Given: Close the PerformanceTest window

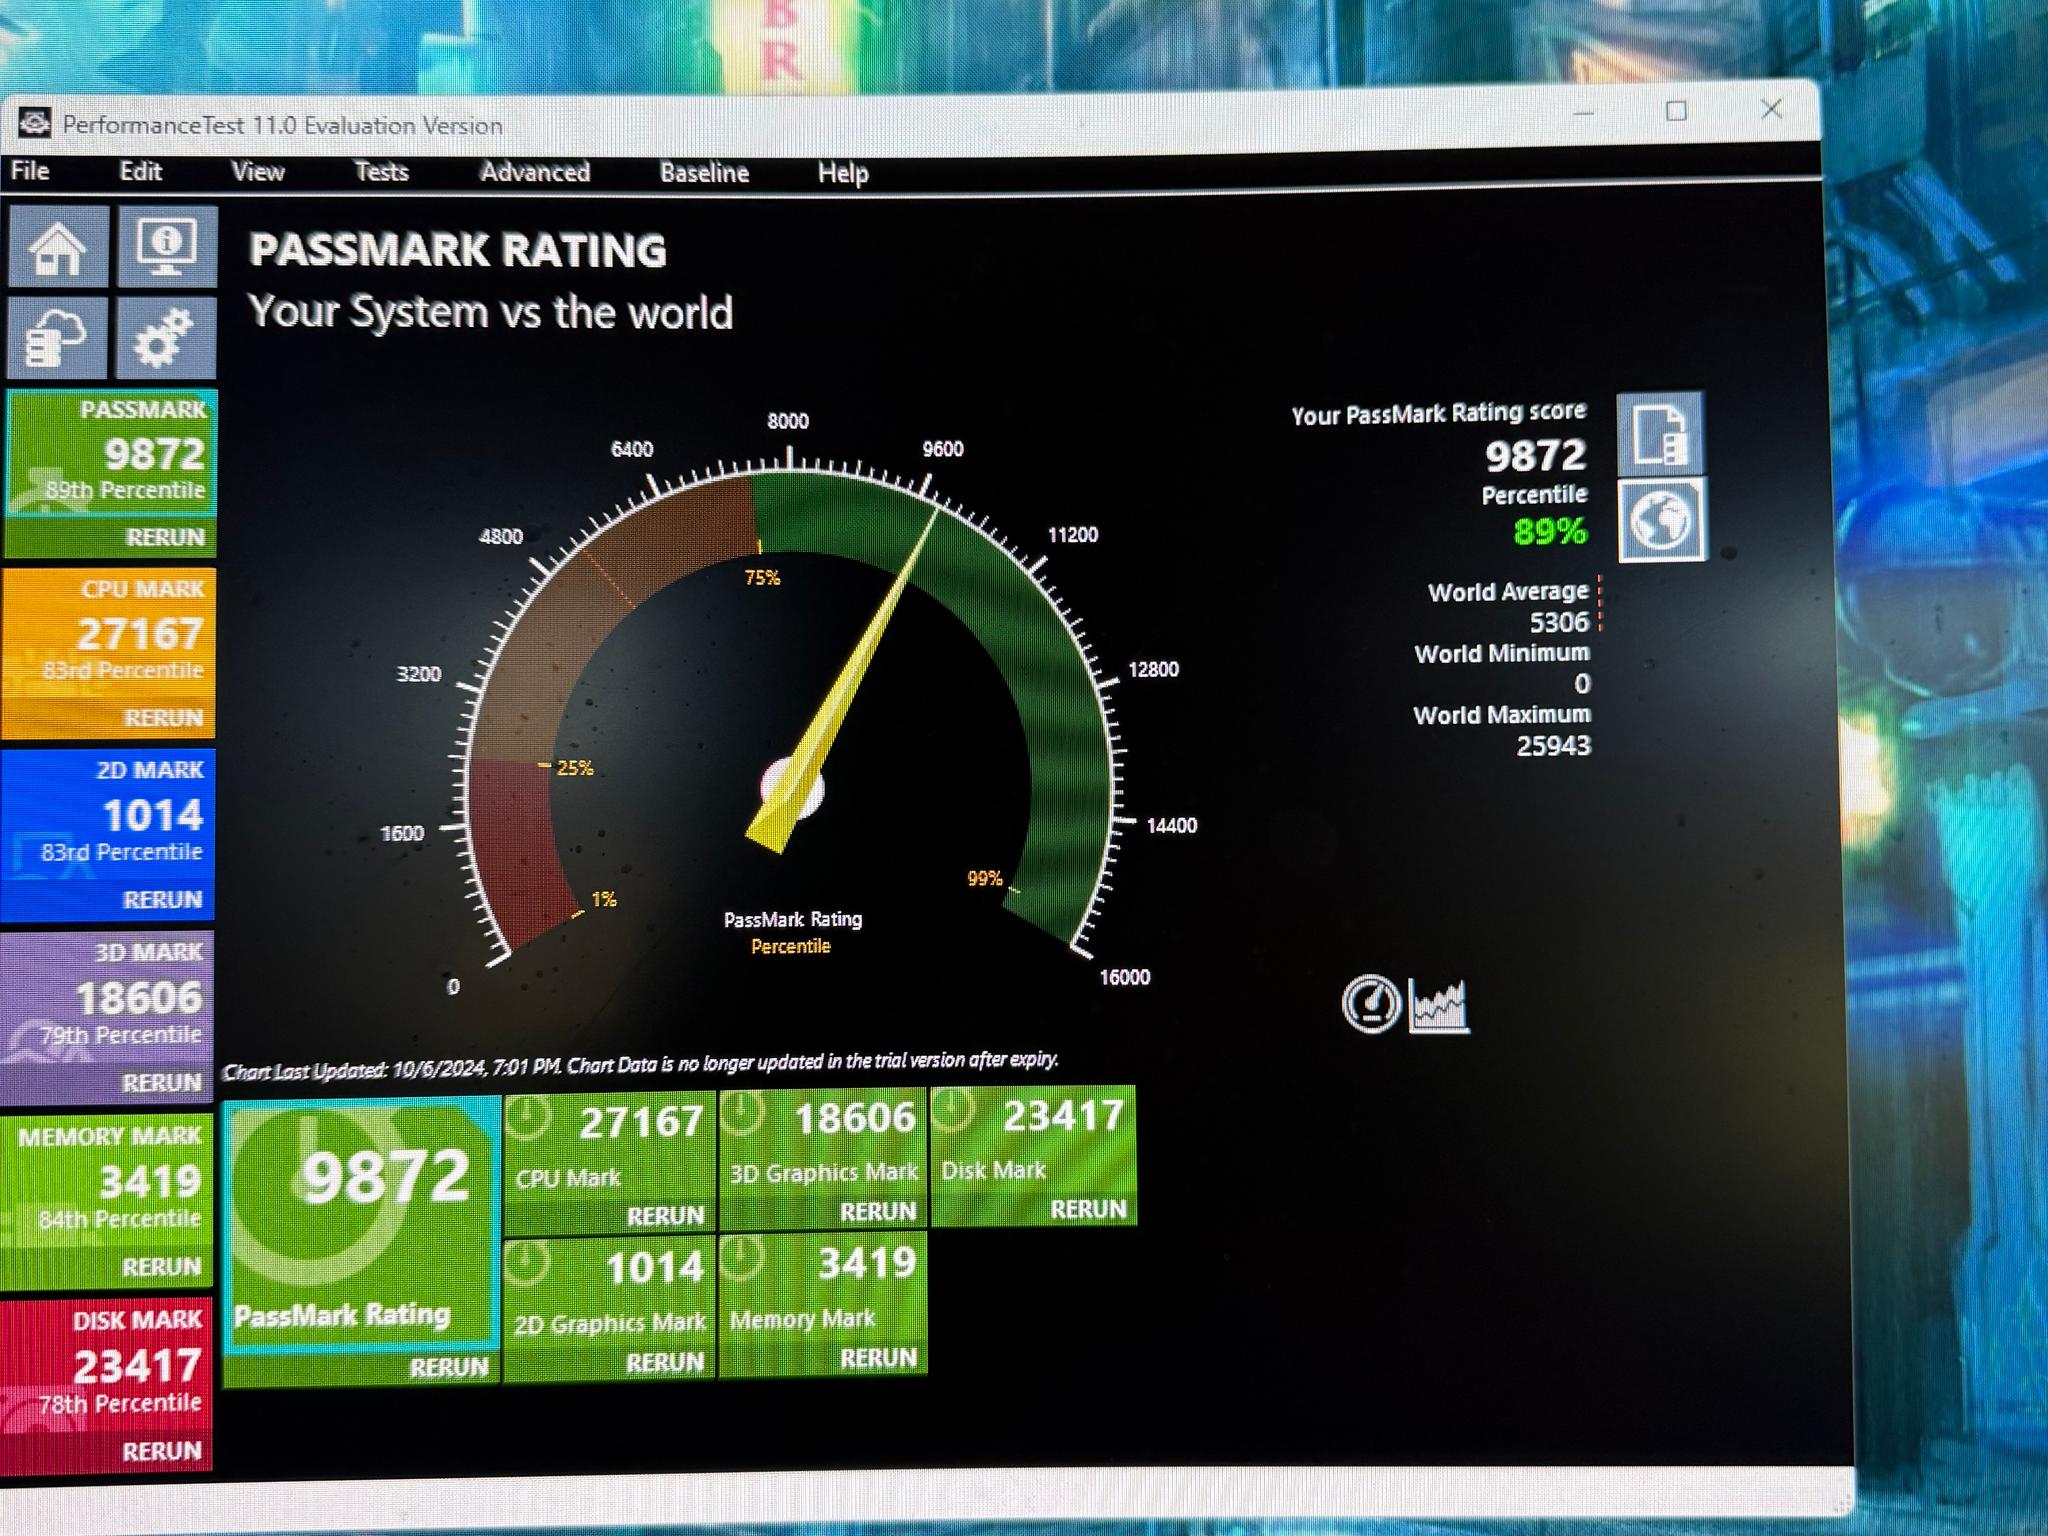Looking at the screenshot, I should [x=1771, y=109].
